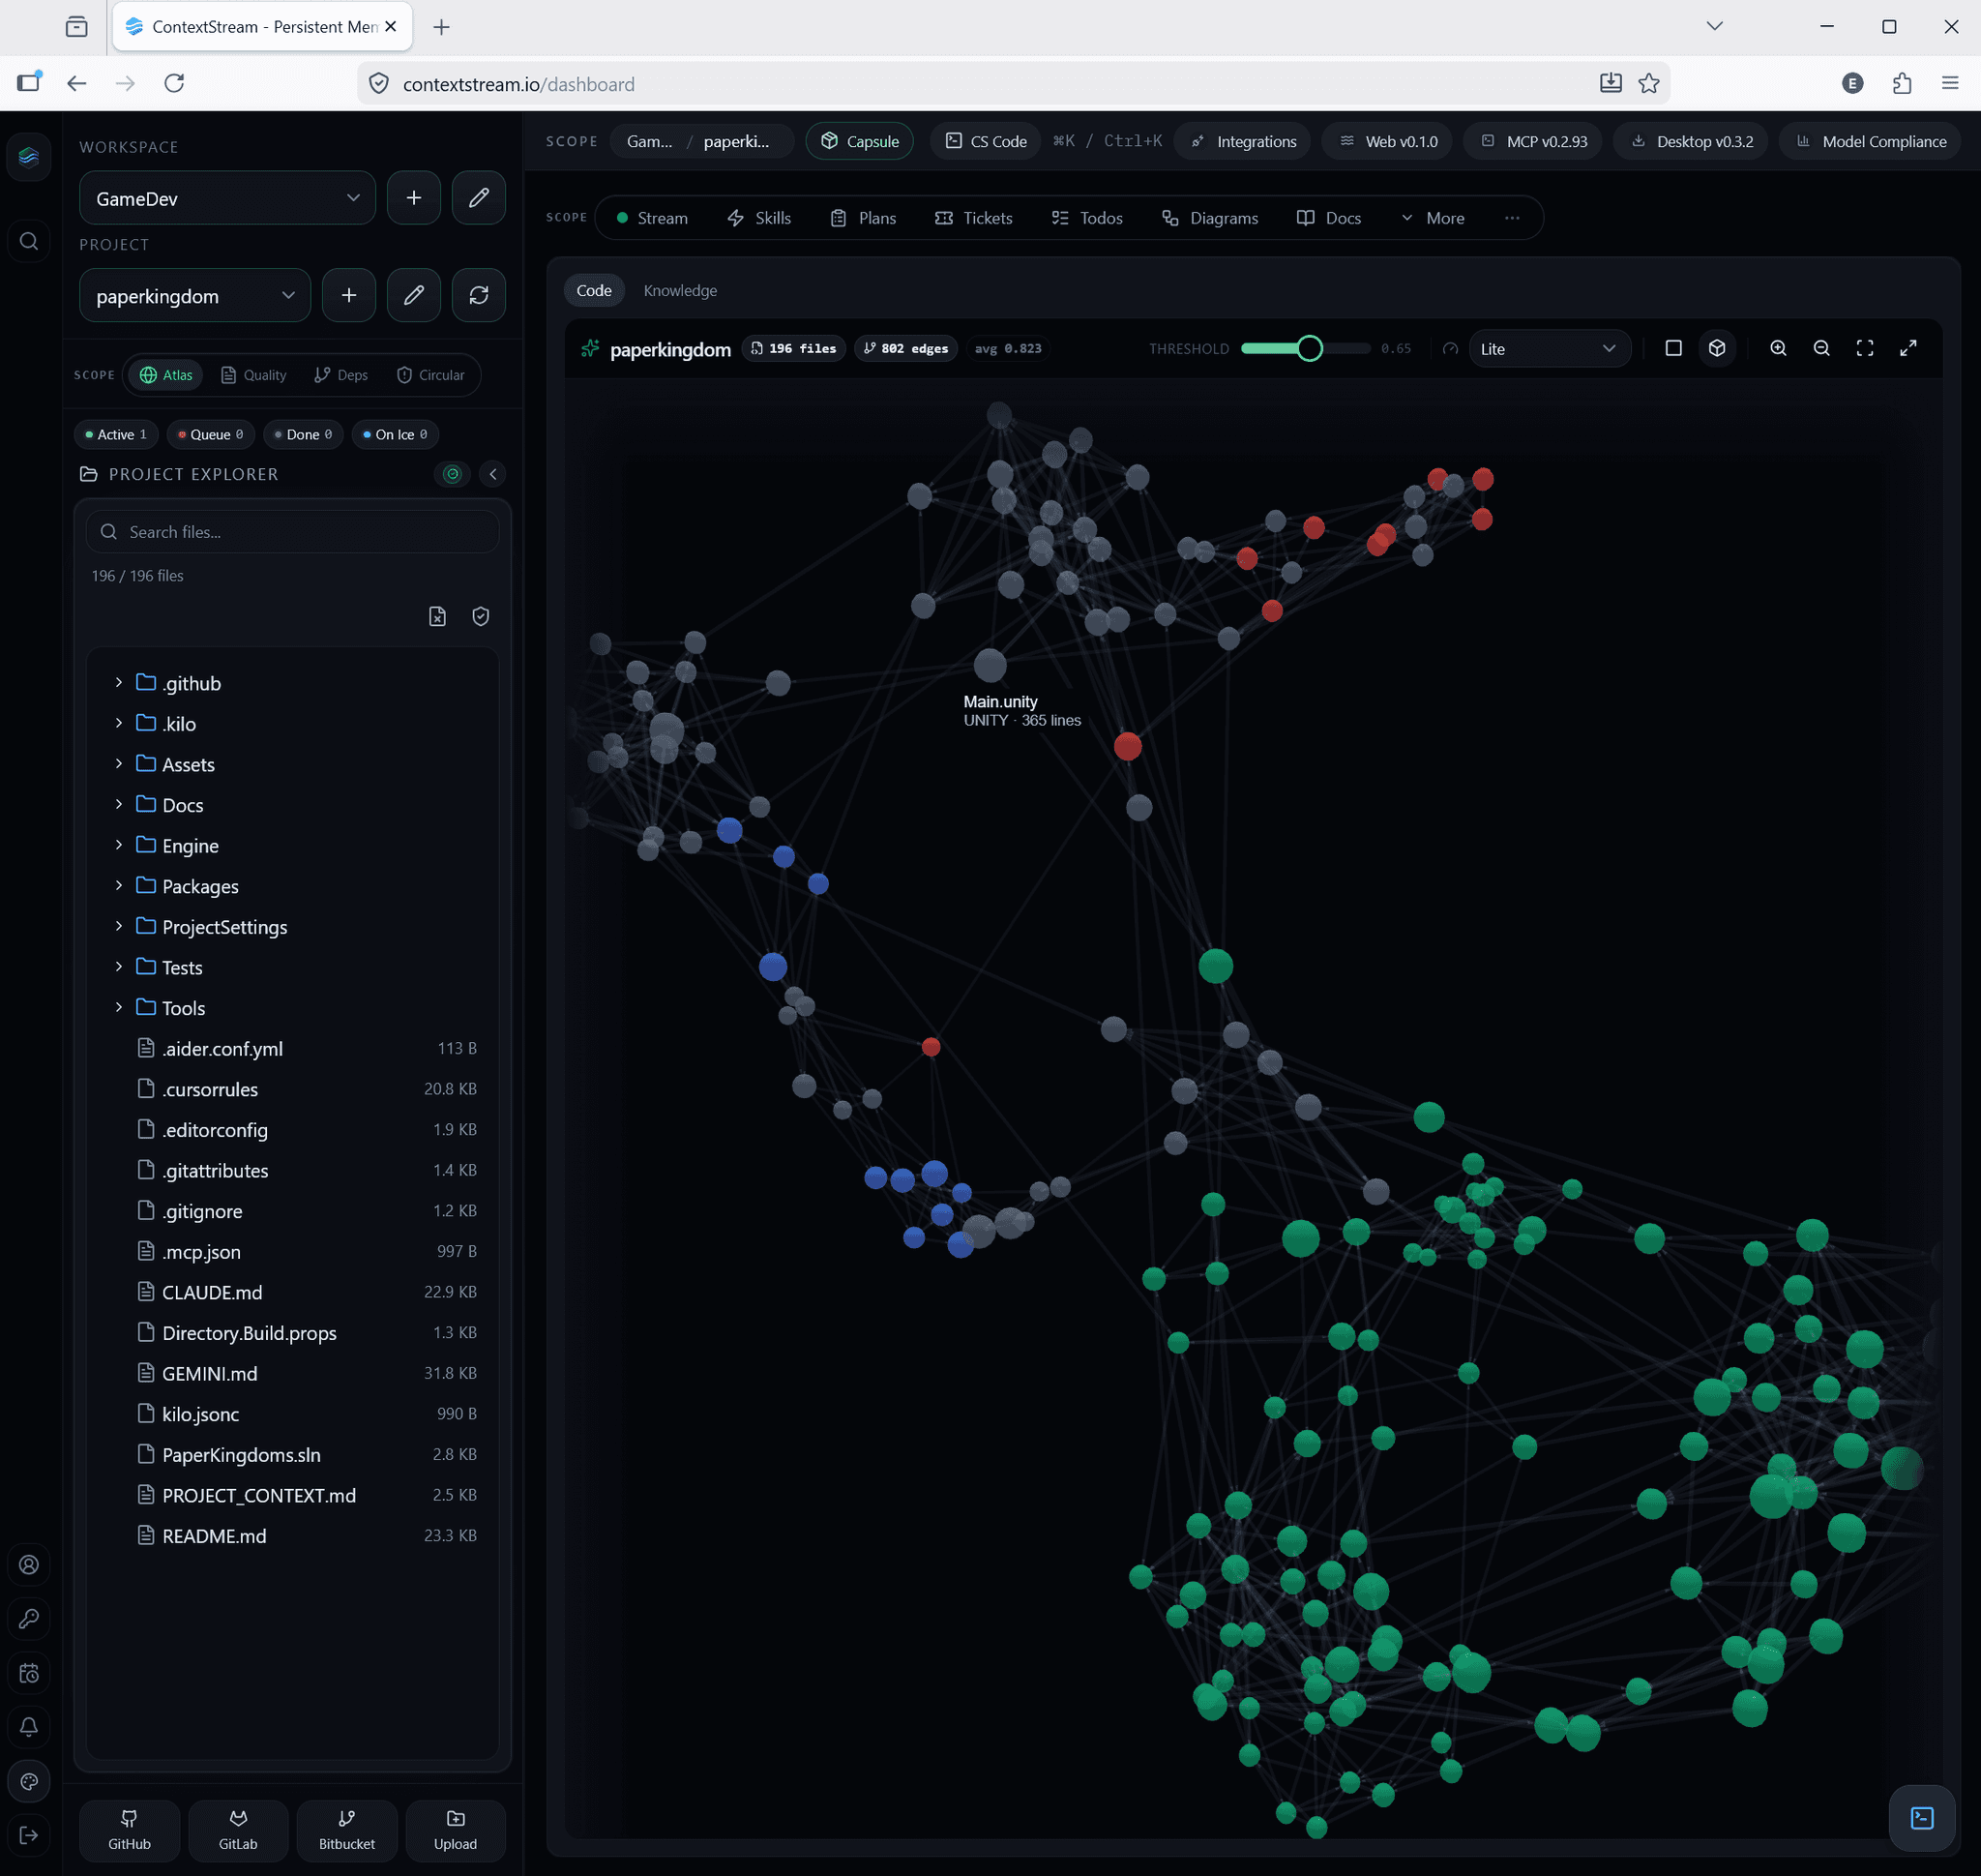Click the shield check icon above file tree
The width and height of the screenshot is (1981, 1876).
481,616
